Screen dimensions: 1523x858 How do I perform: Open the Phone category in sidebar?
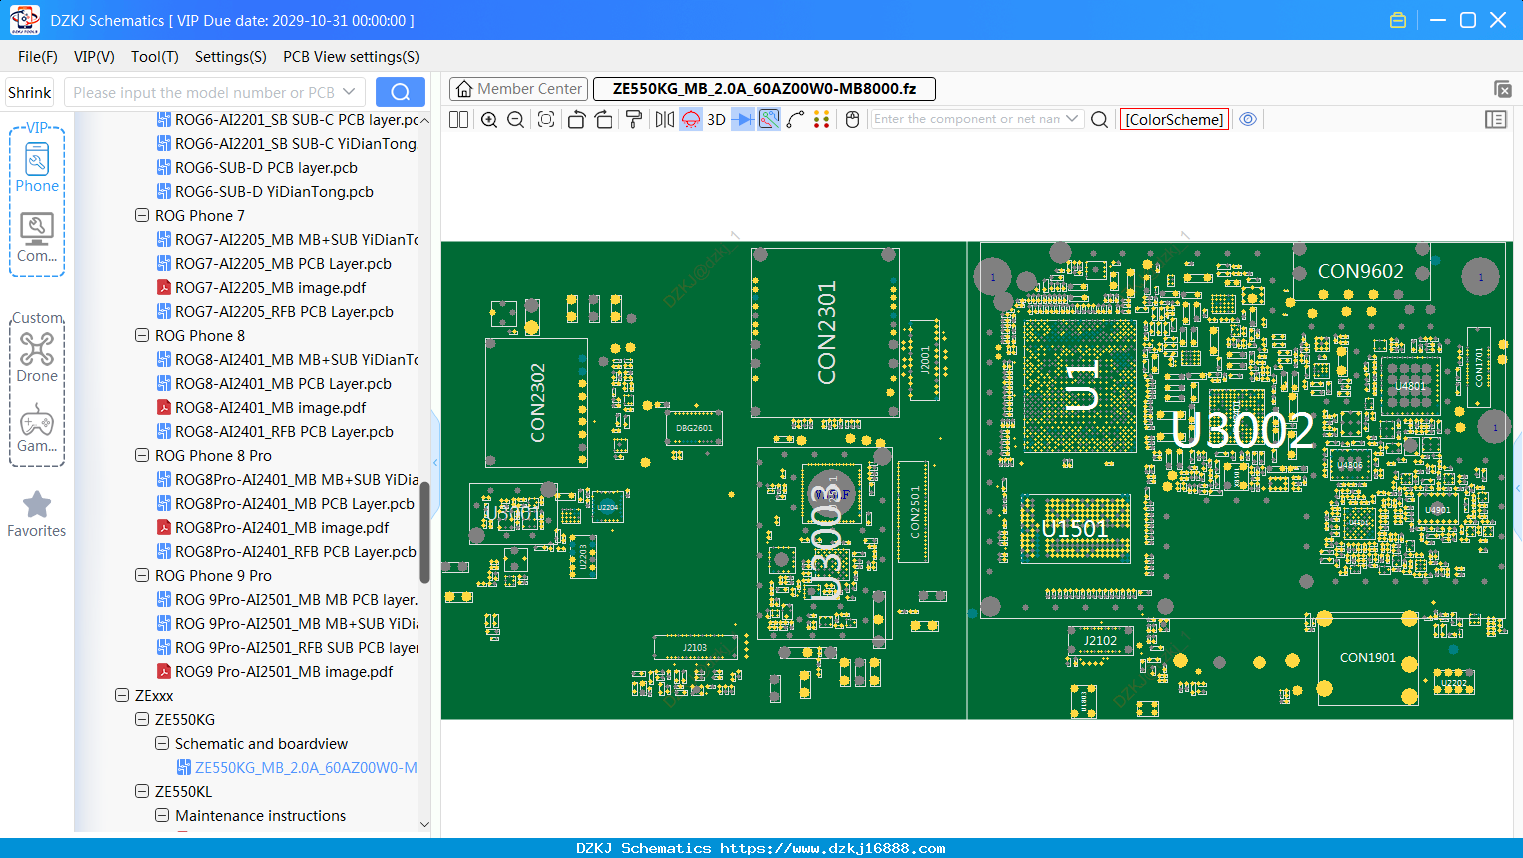pos(37,167)
